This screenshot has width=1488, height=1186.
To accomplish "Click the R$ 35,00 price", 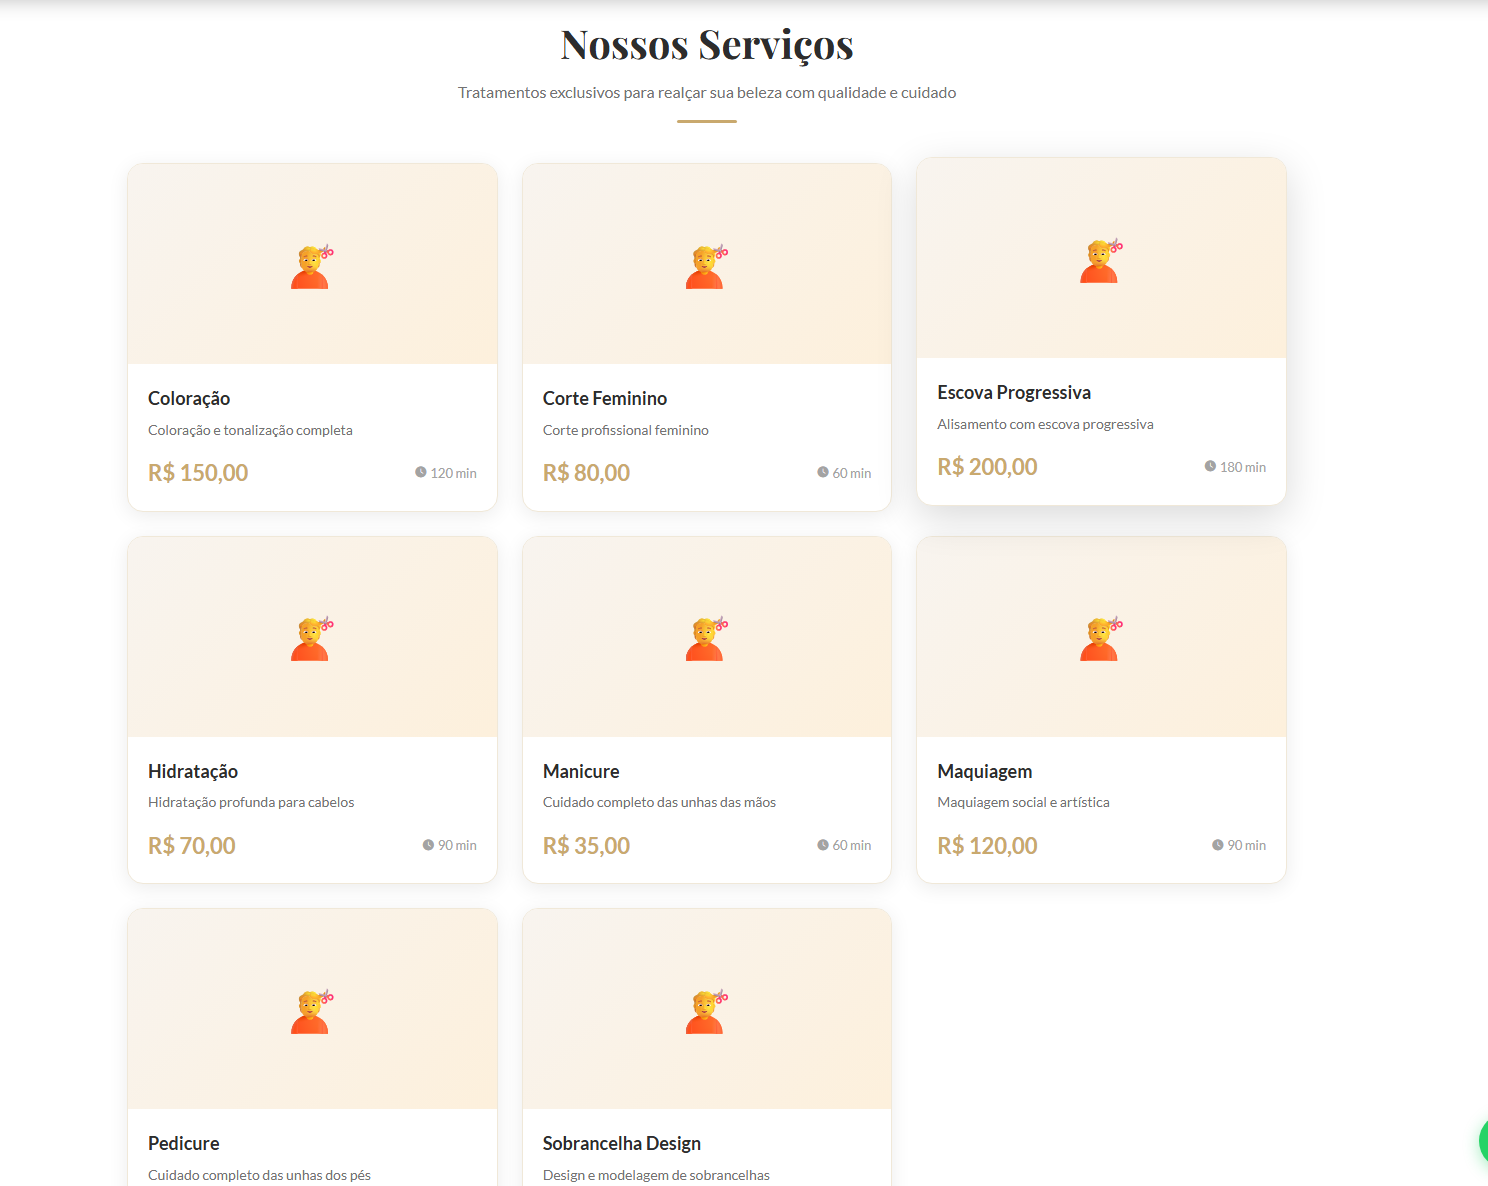I will 586,846.
